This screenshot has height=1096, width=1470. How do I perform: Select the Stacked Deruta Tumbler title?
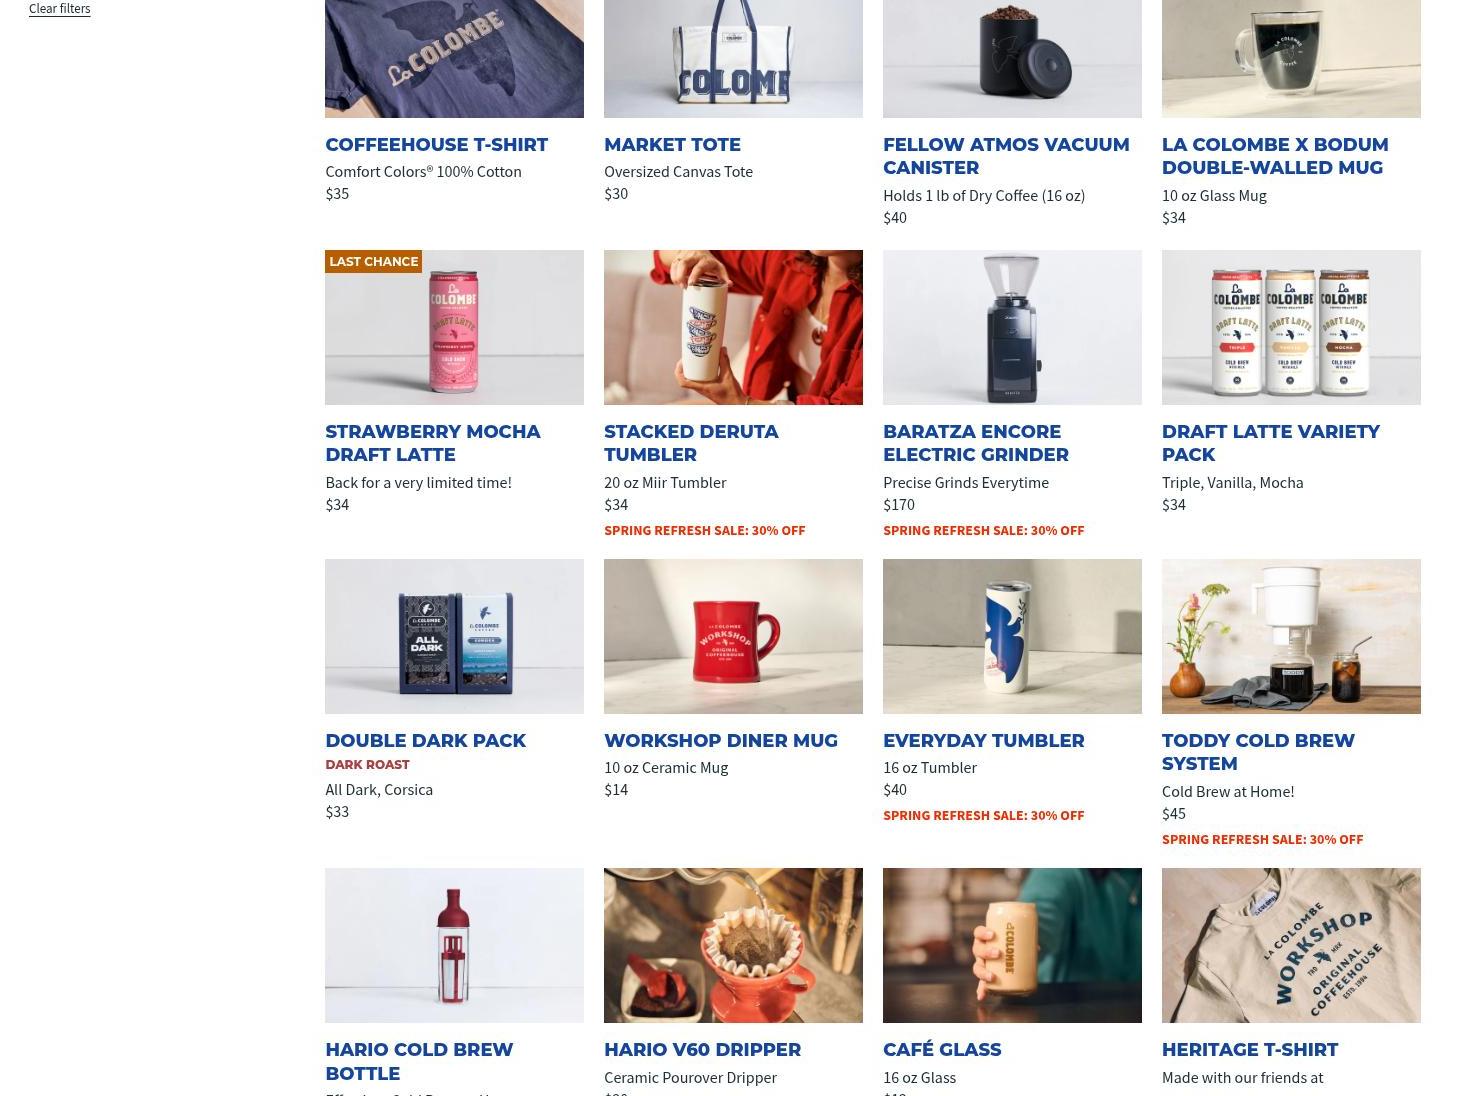[691, 443]
